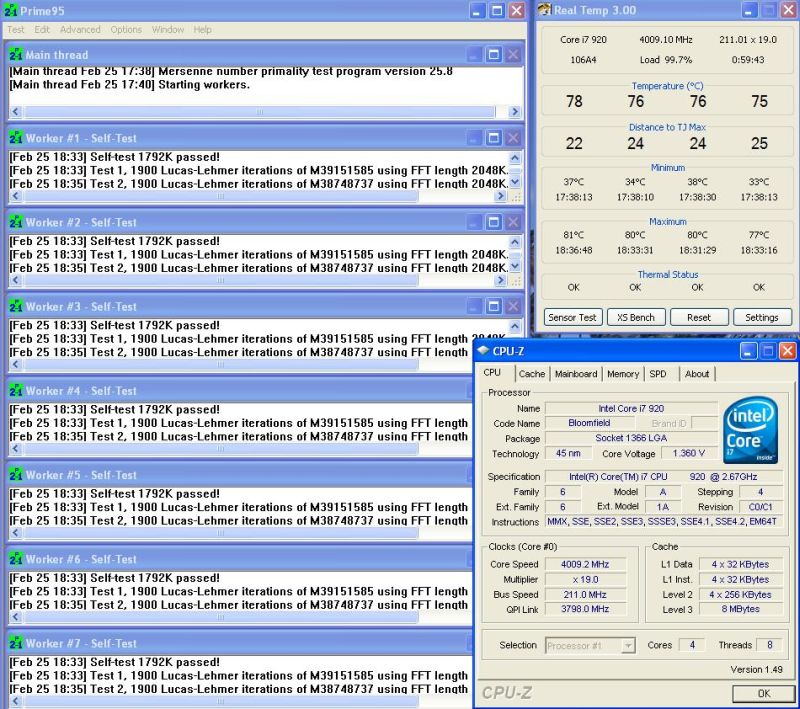This screenshot has height=709, width=800.
Task: Click Main thread horizontal scroll left arrow
Action: point(16,112)
